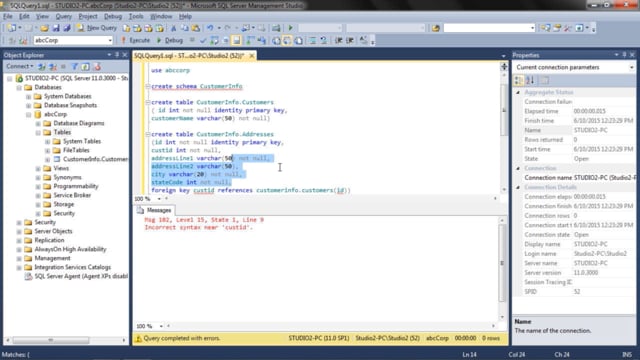Click the Debug button
The image size is (640, 360).
[x=170, y=40]
